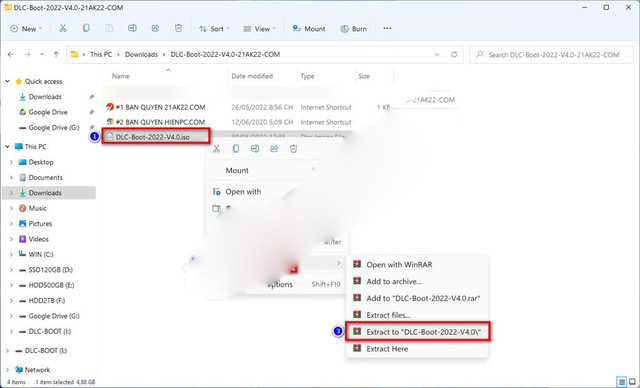The width and height of the screenshot is (640, 388).
Task: Select the file #2 BAN QUYEN HIENPC.COM
Action: 160,122
